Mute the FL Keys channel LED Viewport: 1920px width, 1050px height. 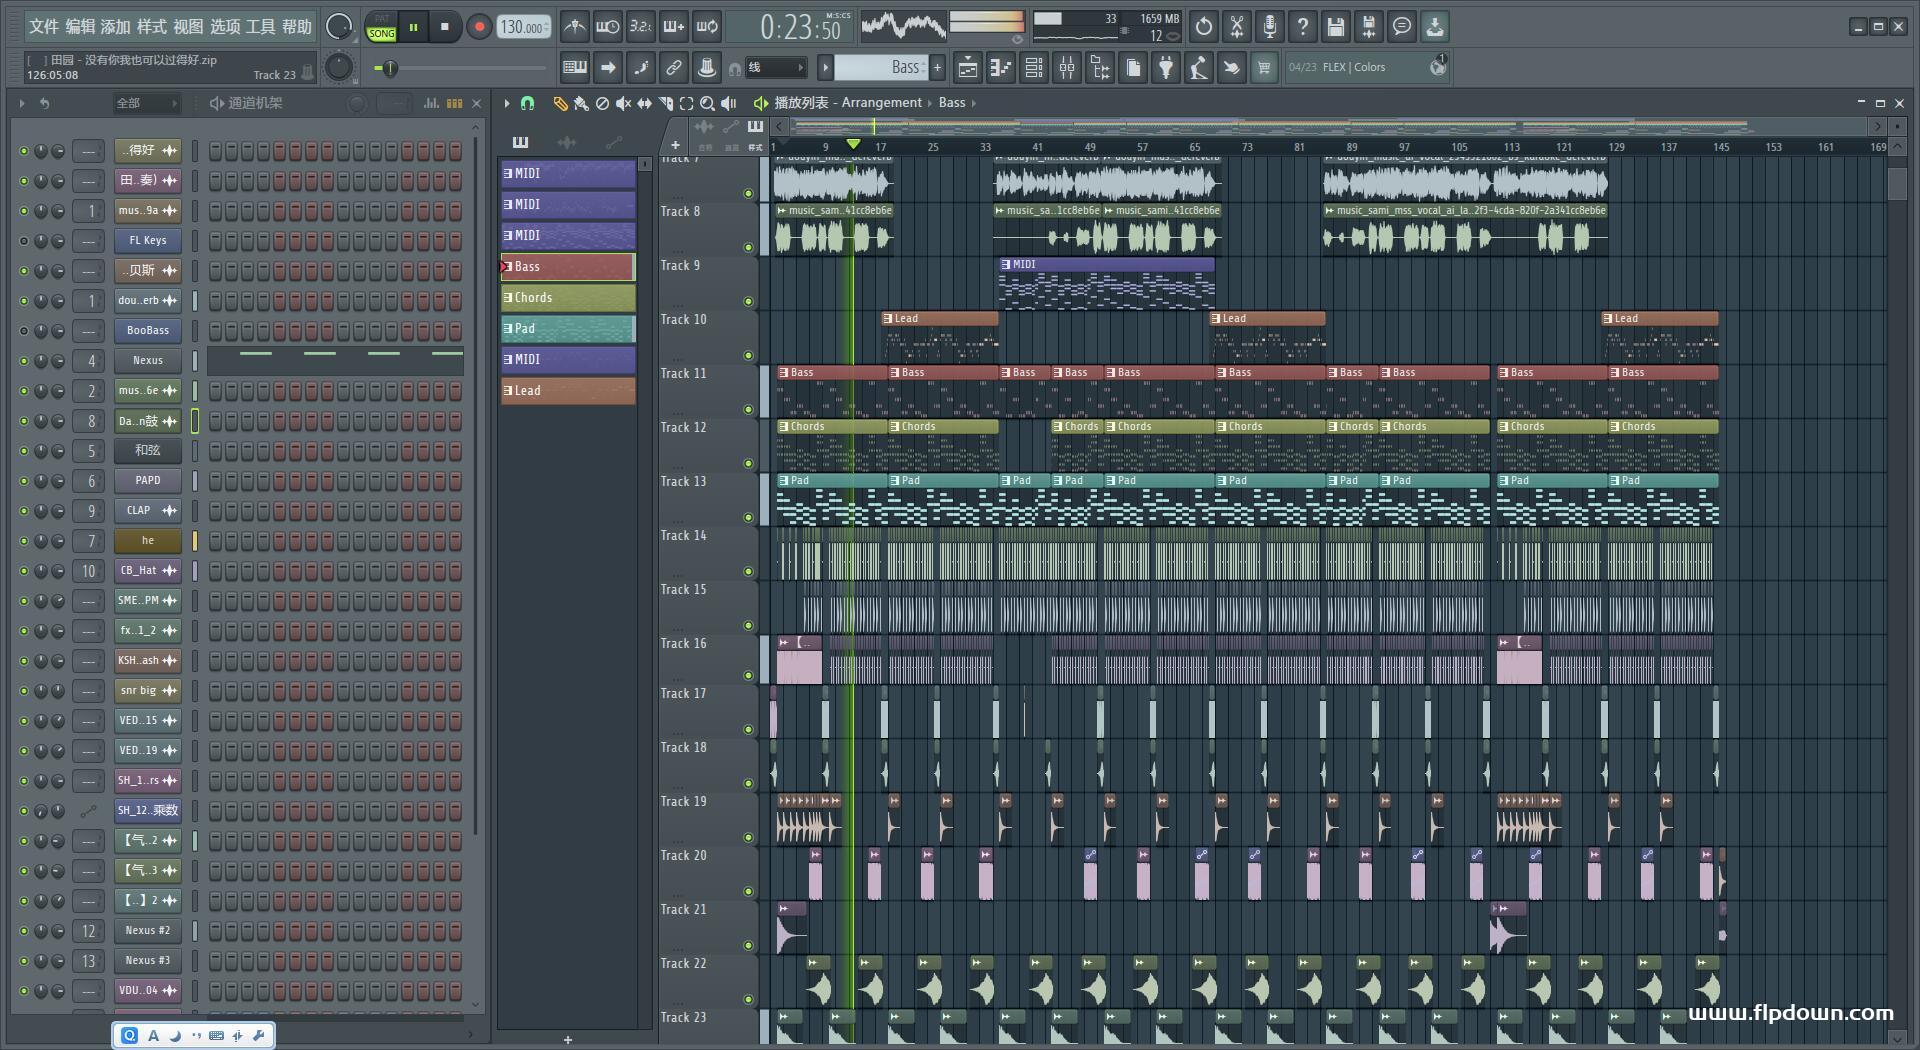[x=24, y=241]
